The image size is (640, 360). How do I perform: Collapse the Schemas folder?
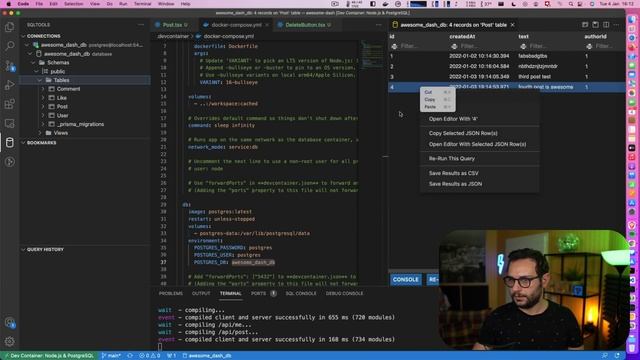[x=33, y=62]
